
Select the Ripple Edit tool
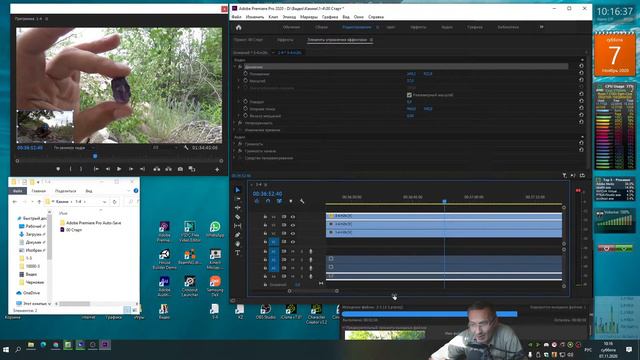click(238, 208)
